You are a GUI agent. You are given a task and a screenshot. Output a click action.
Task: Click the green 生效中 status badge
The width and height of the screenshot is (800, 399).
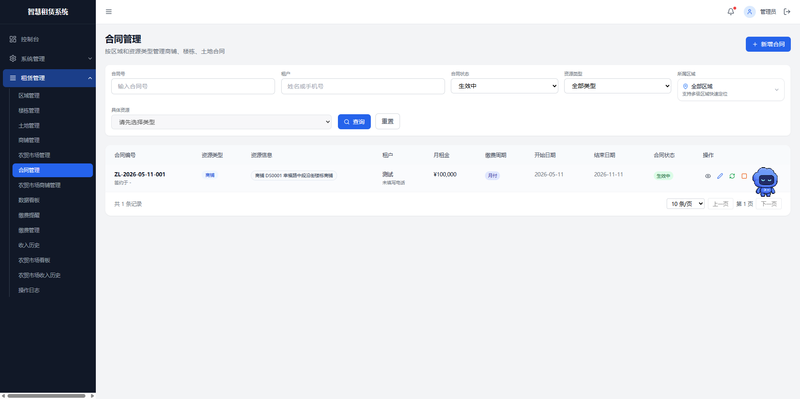point(663,176)
